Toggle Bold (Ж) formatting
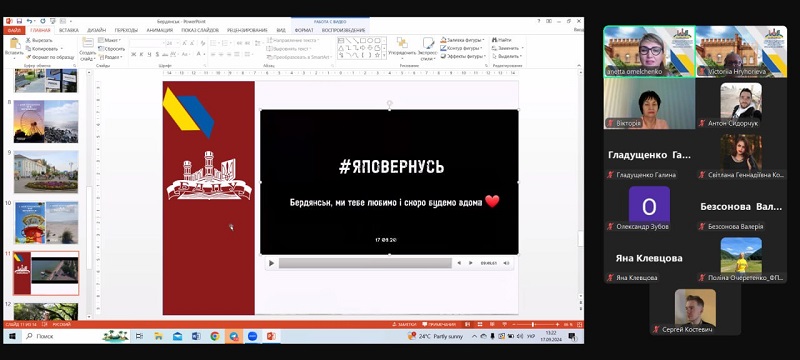This screenshot has width=800, height=360. (x=133, y=54)
